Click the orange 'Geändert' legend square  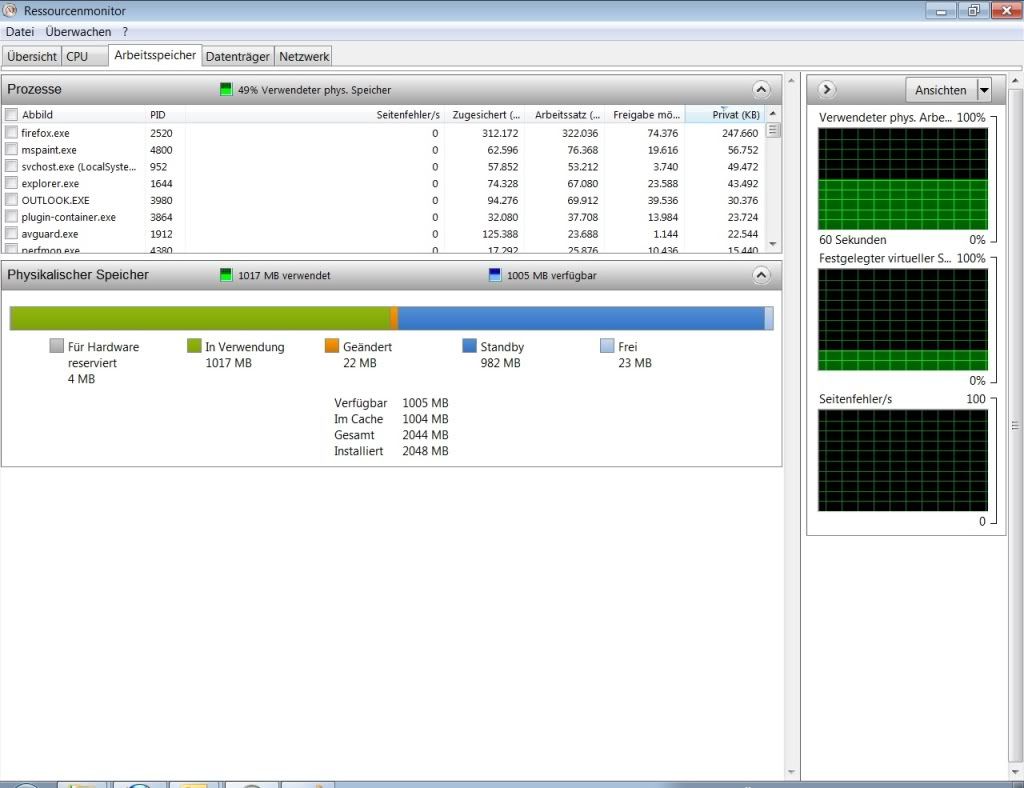(332, 346)
